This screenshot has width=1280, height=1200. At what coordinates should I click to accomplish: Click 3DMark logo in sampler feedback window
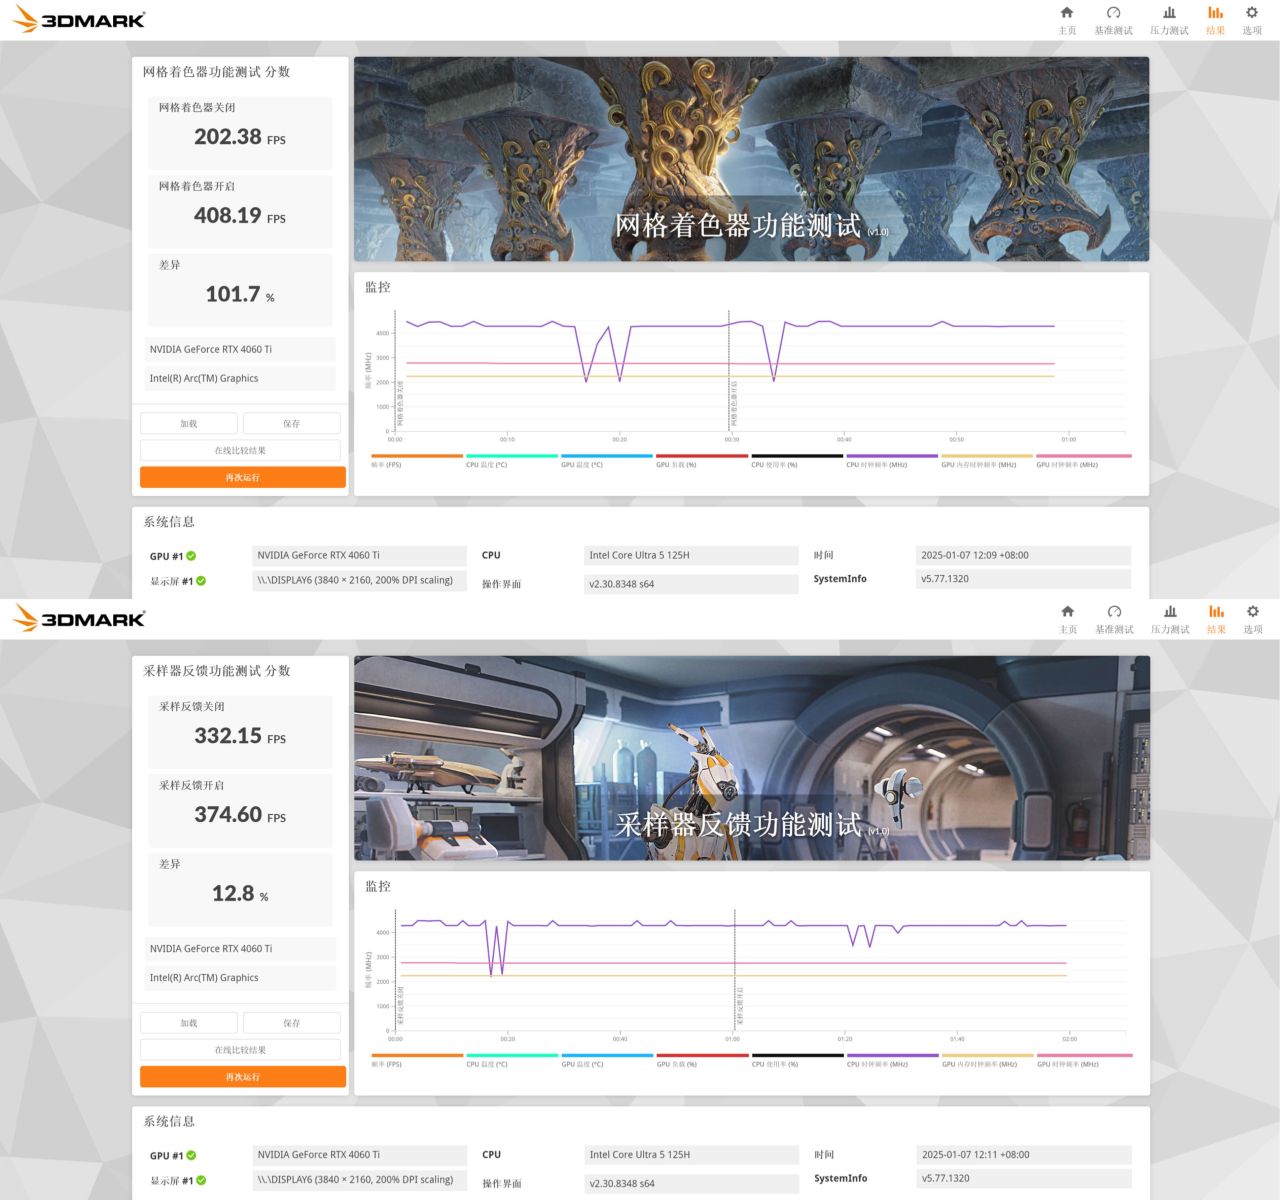point(79,618)
